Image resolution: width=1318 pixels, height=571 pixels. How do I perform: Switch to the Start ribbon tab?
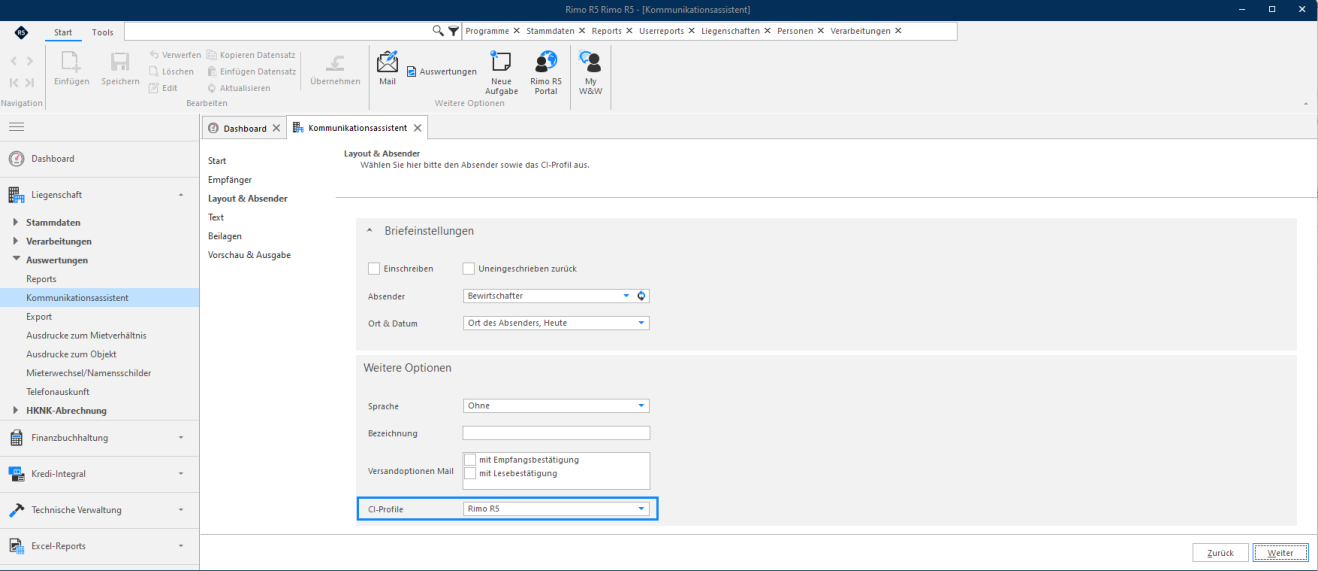[63, 32]
